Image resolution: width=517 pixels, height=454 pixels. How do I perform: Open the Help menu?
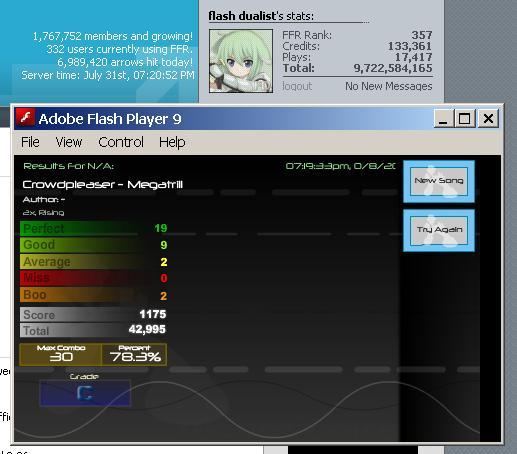(172, 142)
